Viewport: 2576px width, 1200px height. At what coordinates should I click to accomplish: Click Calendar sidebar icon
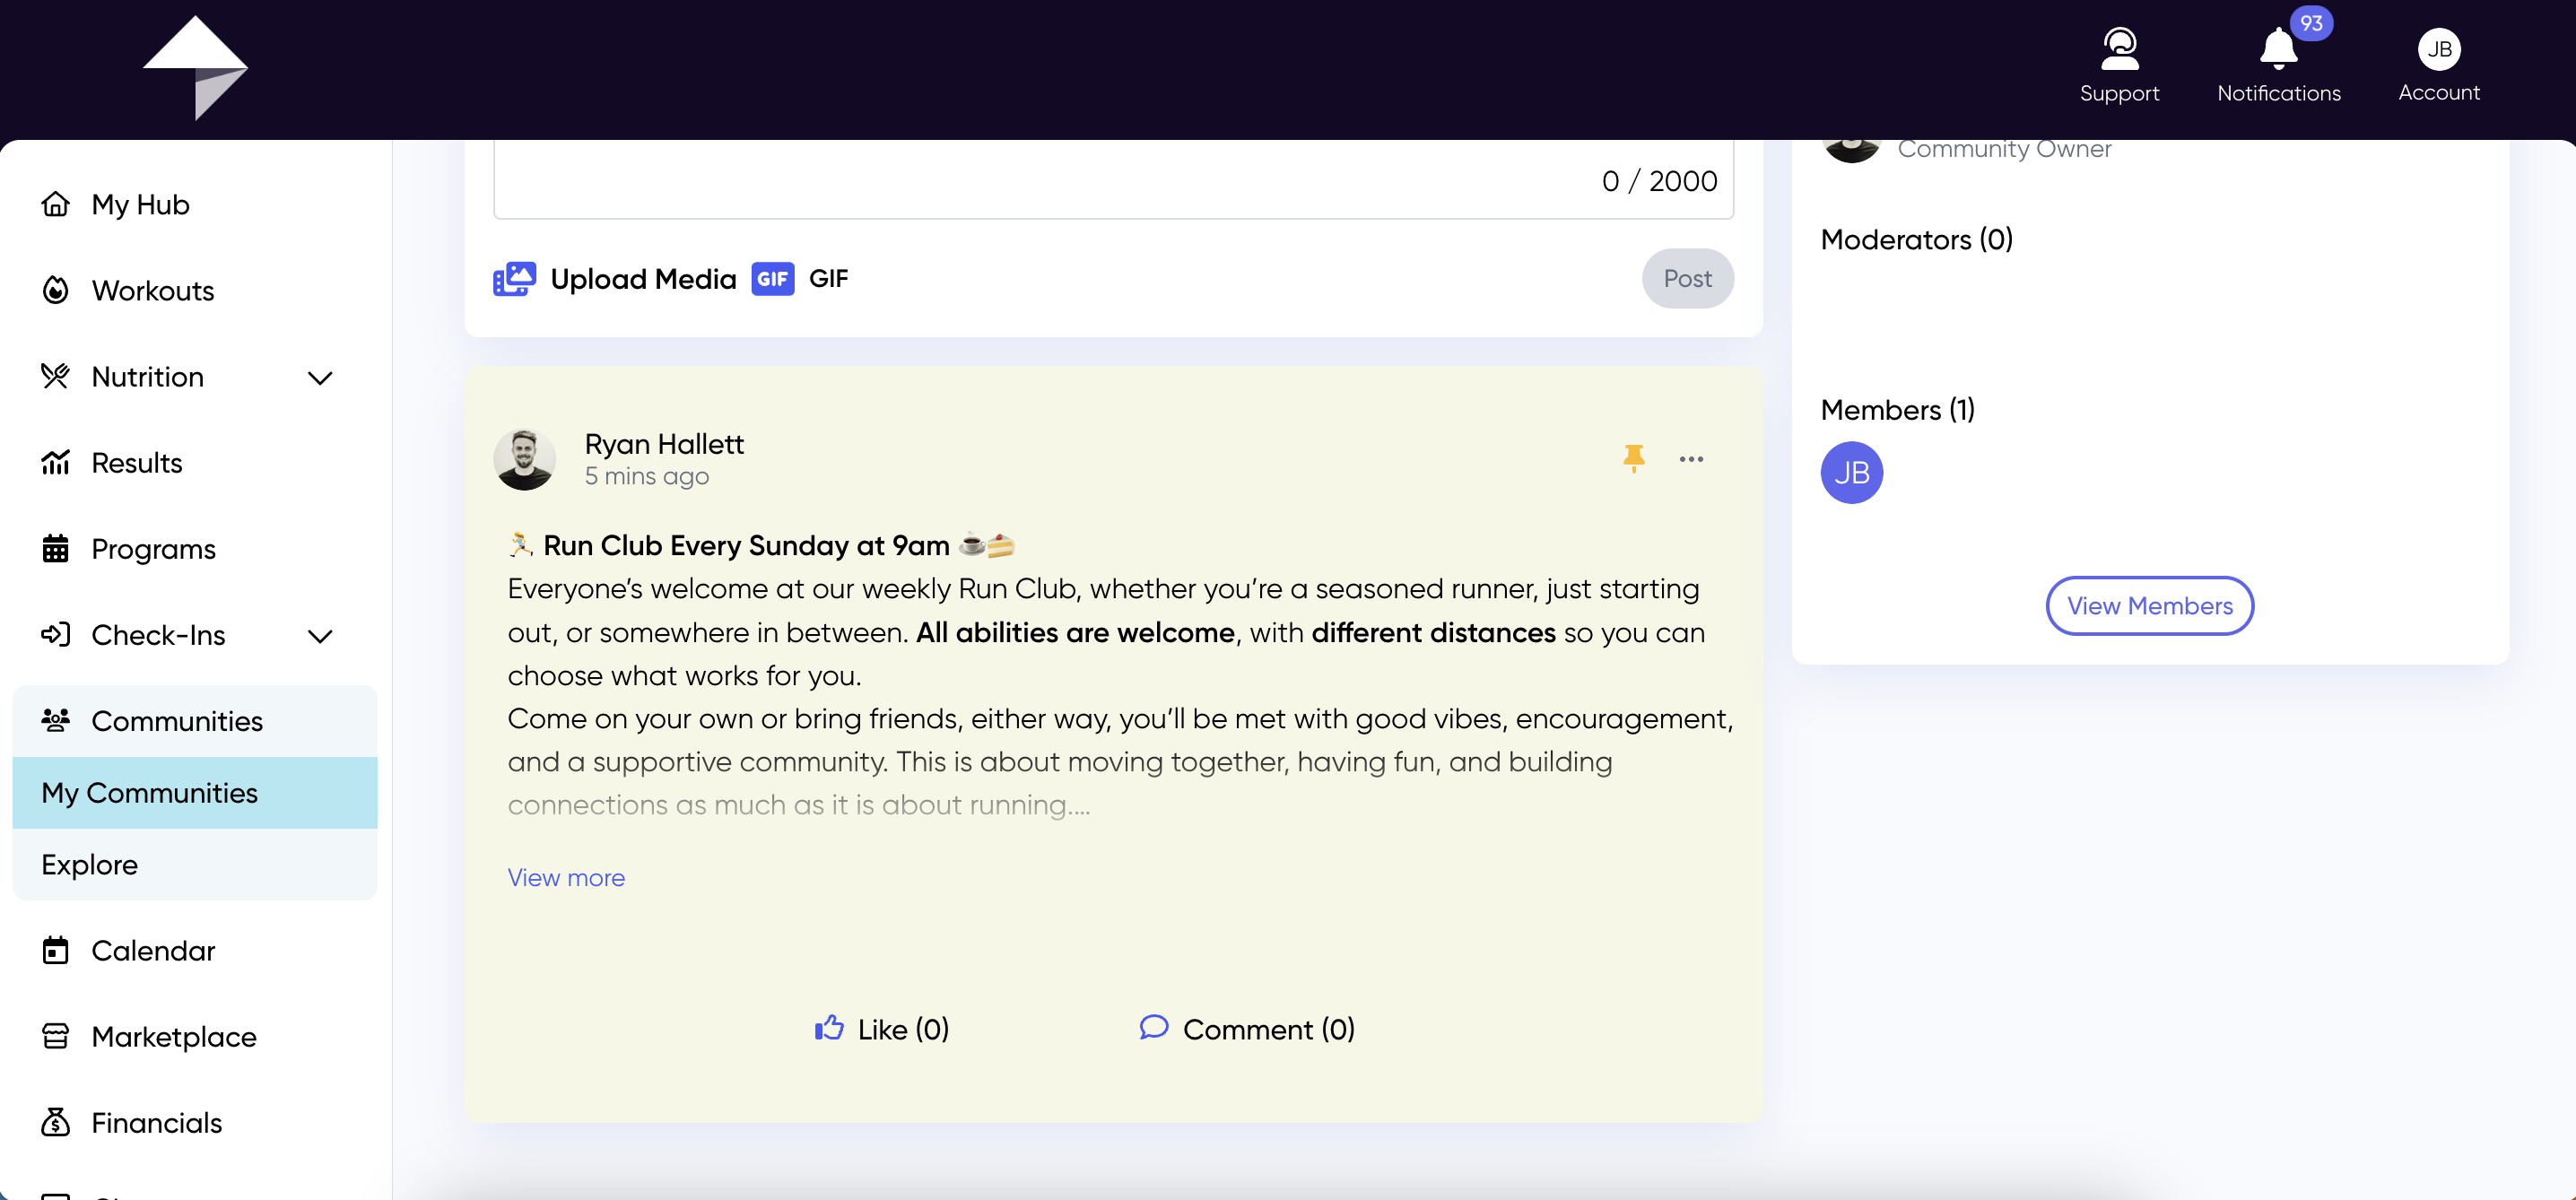click(x=56, y=950)
